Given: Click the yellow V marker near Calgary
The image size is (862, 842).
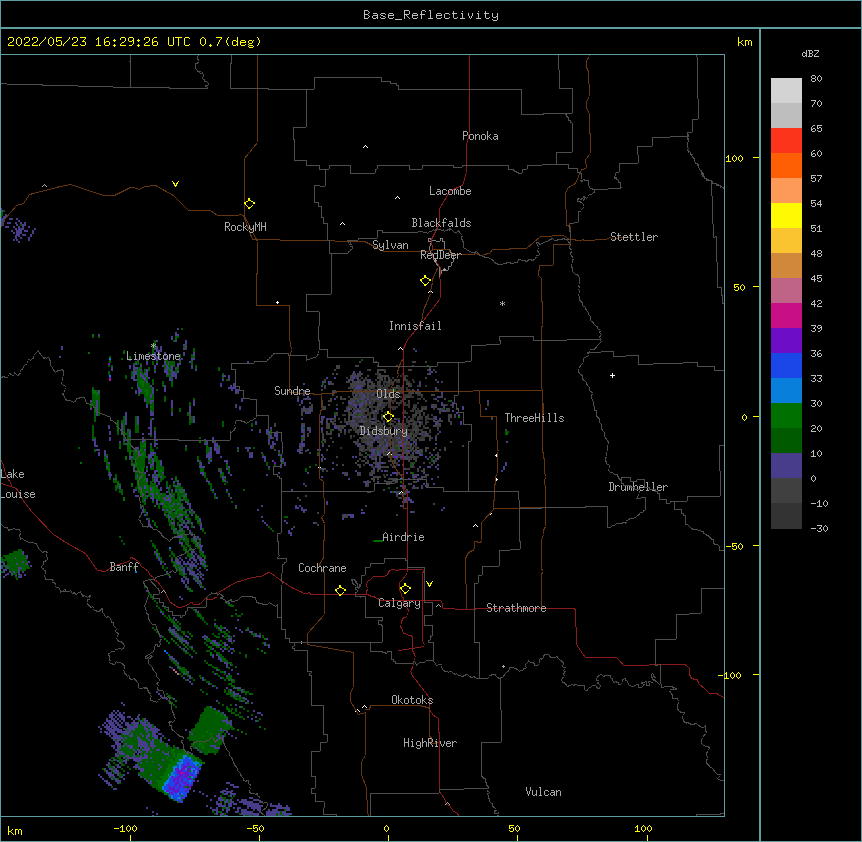Looking at the screenshot, I should click(429, 584).
